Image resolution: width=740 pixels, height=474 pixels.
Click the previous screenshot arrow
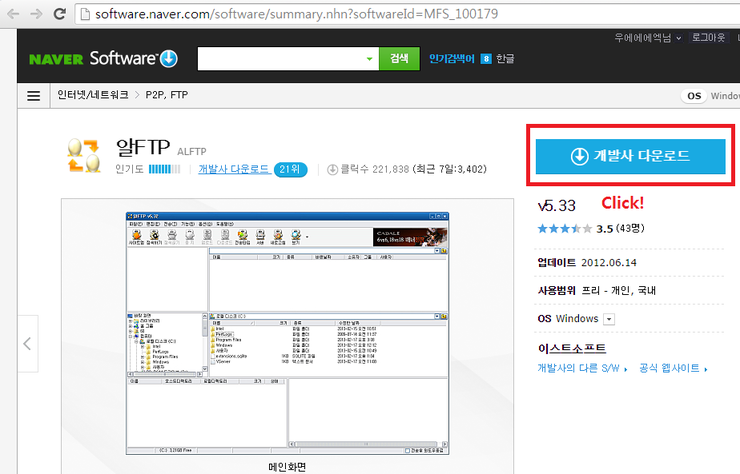coord(27,343)
